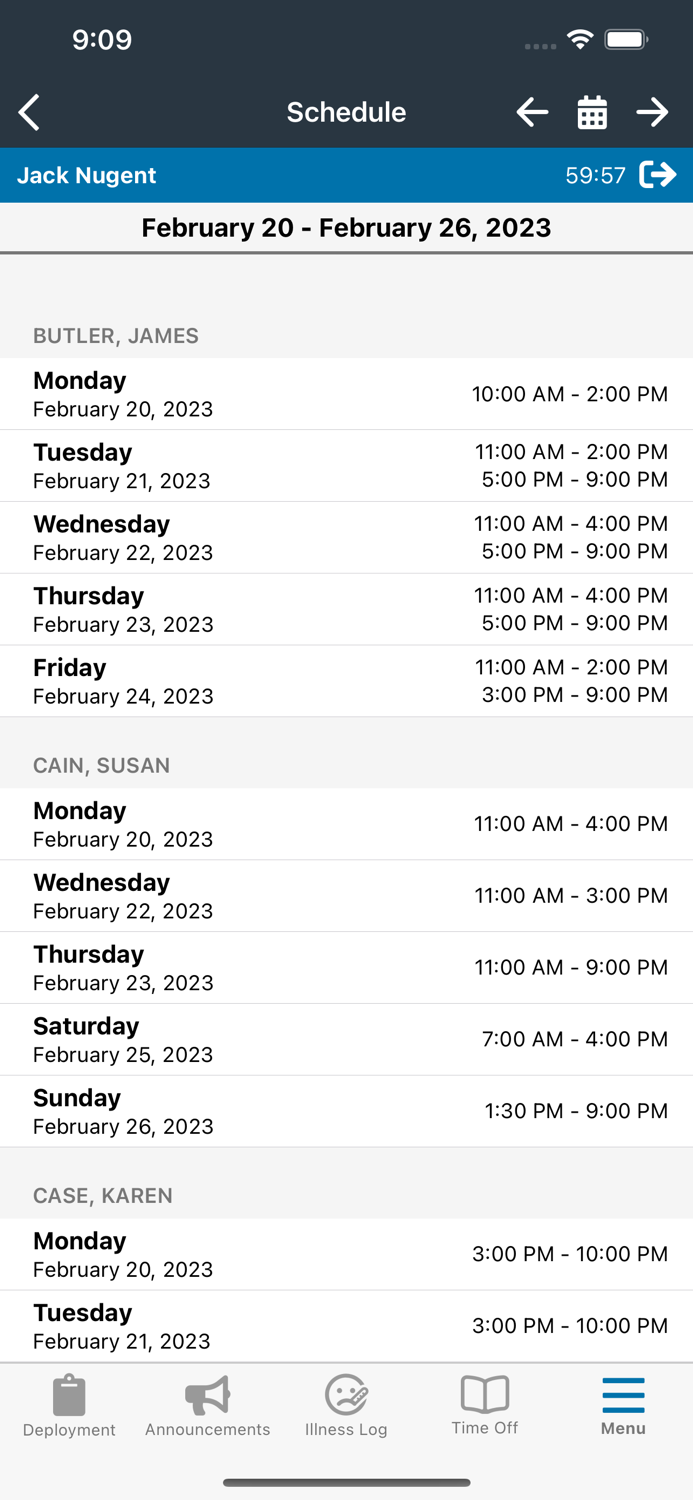Screen dimensions: 693x1500
Task: Tap the back chevron in the top bar
Action: click(x=28, y=112)
